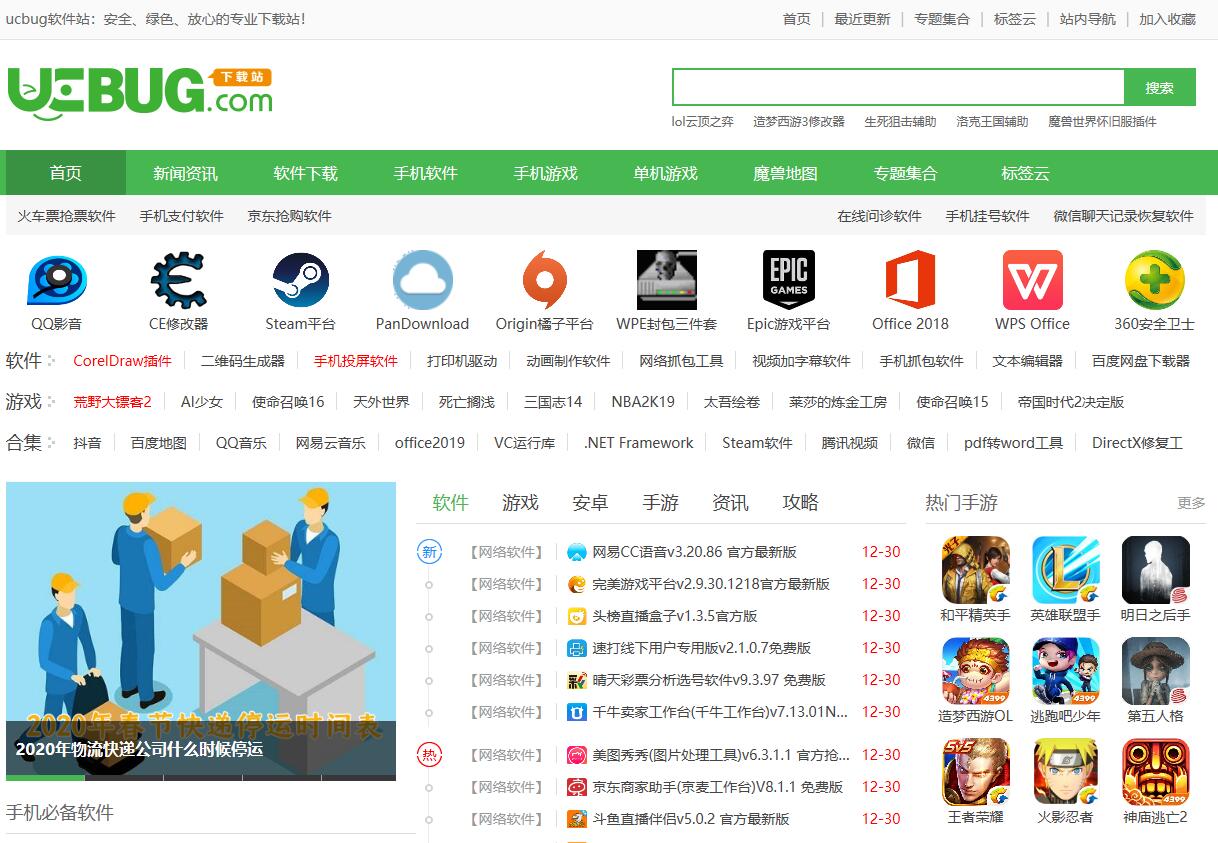Open the 火车票抢票软件 link
The width and height of the screenshot is (1218, 843).
67,216
